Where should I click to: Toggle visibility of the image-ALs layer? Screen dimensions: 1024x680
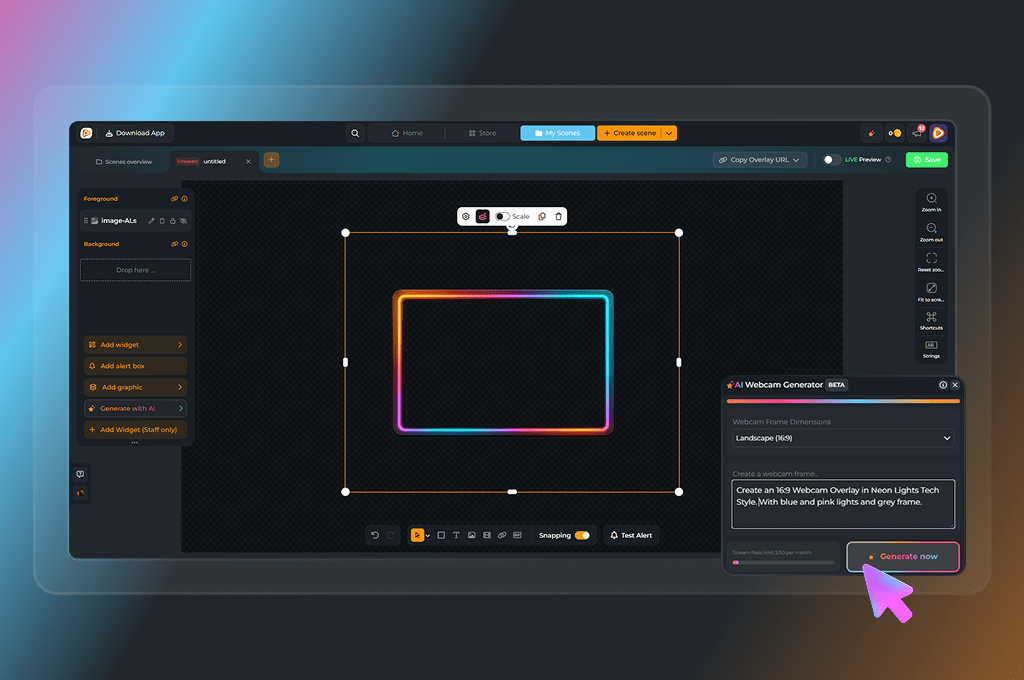183,220
